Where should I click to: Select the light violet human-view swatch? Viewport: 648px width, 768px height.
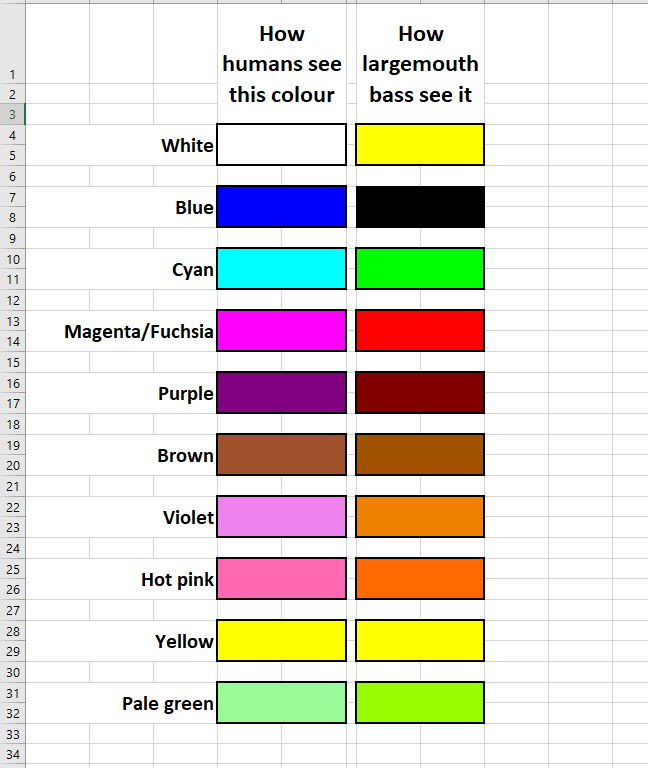pyautogui.click(x=281, y=516)
